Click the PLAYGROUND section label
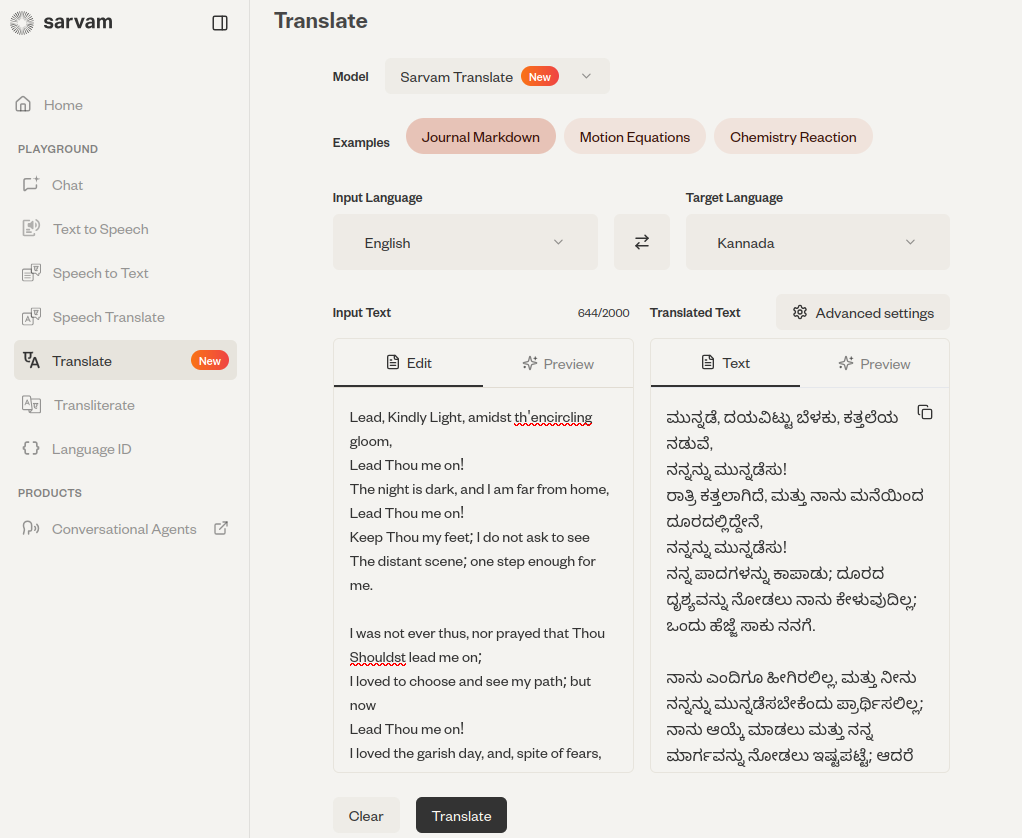The image size is (1022, 838). tap(58, 149)
